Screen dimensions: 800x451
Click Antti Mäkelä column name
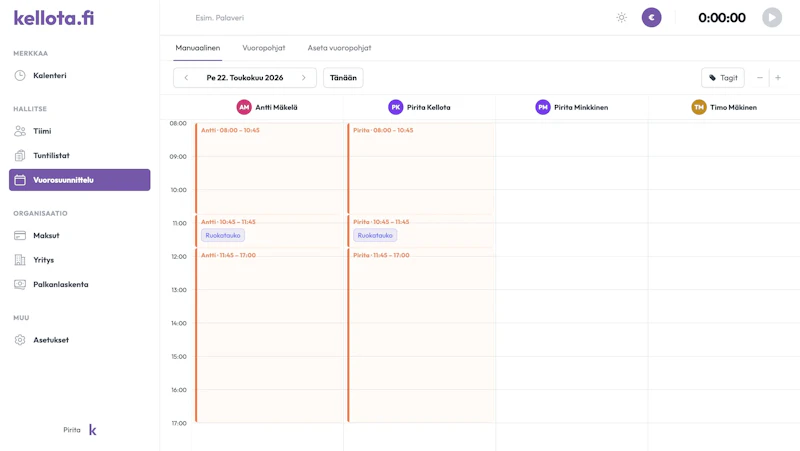(x=277, y=107)
